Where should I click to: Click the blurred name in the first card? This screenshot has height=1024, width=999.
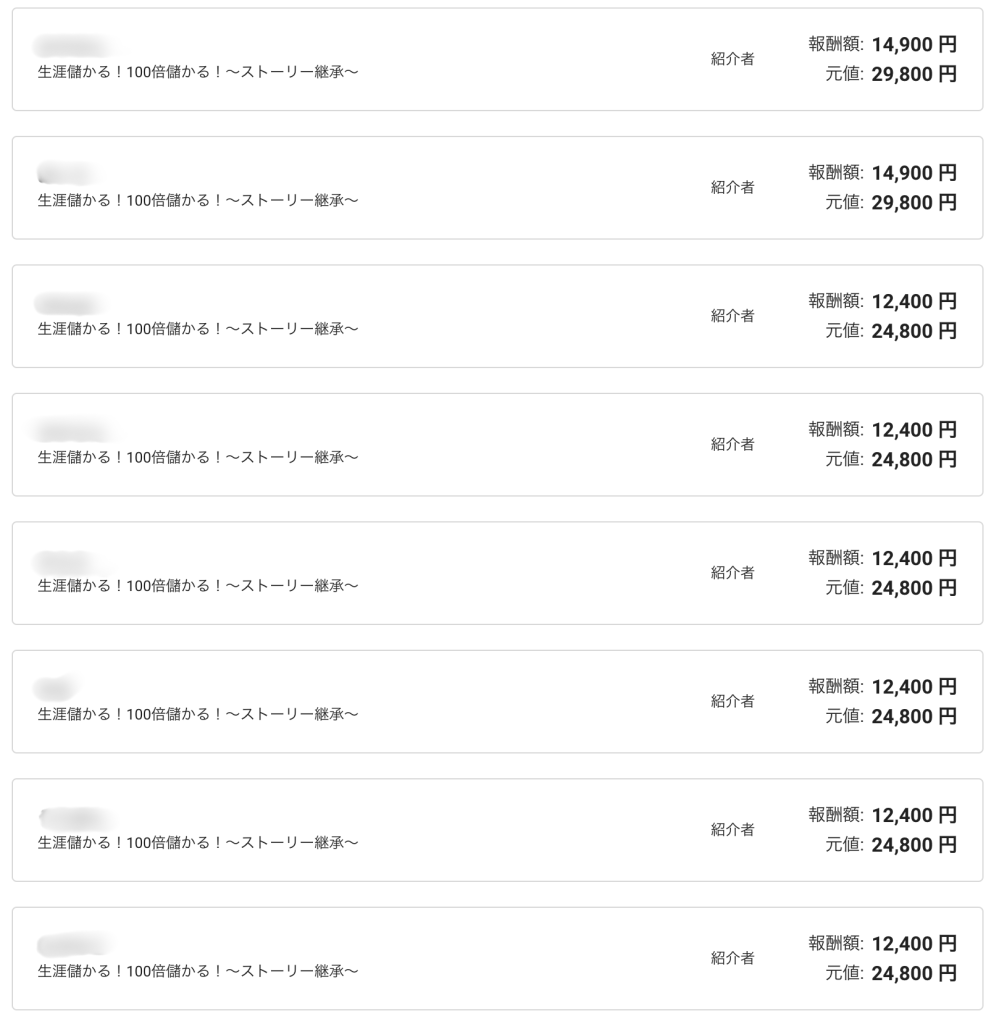(70, 46)
